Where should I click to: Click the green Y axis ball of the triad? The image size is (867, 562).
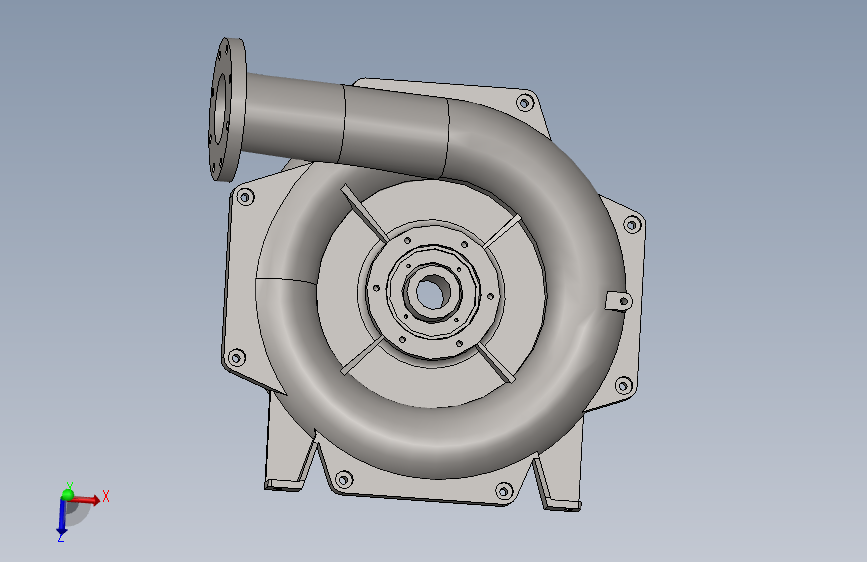click(67, 494)
